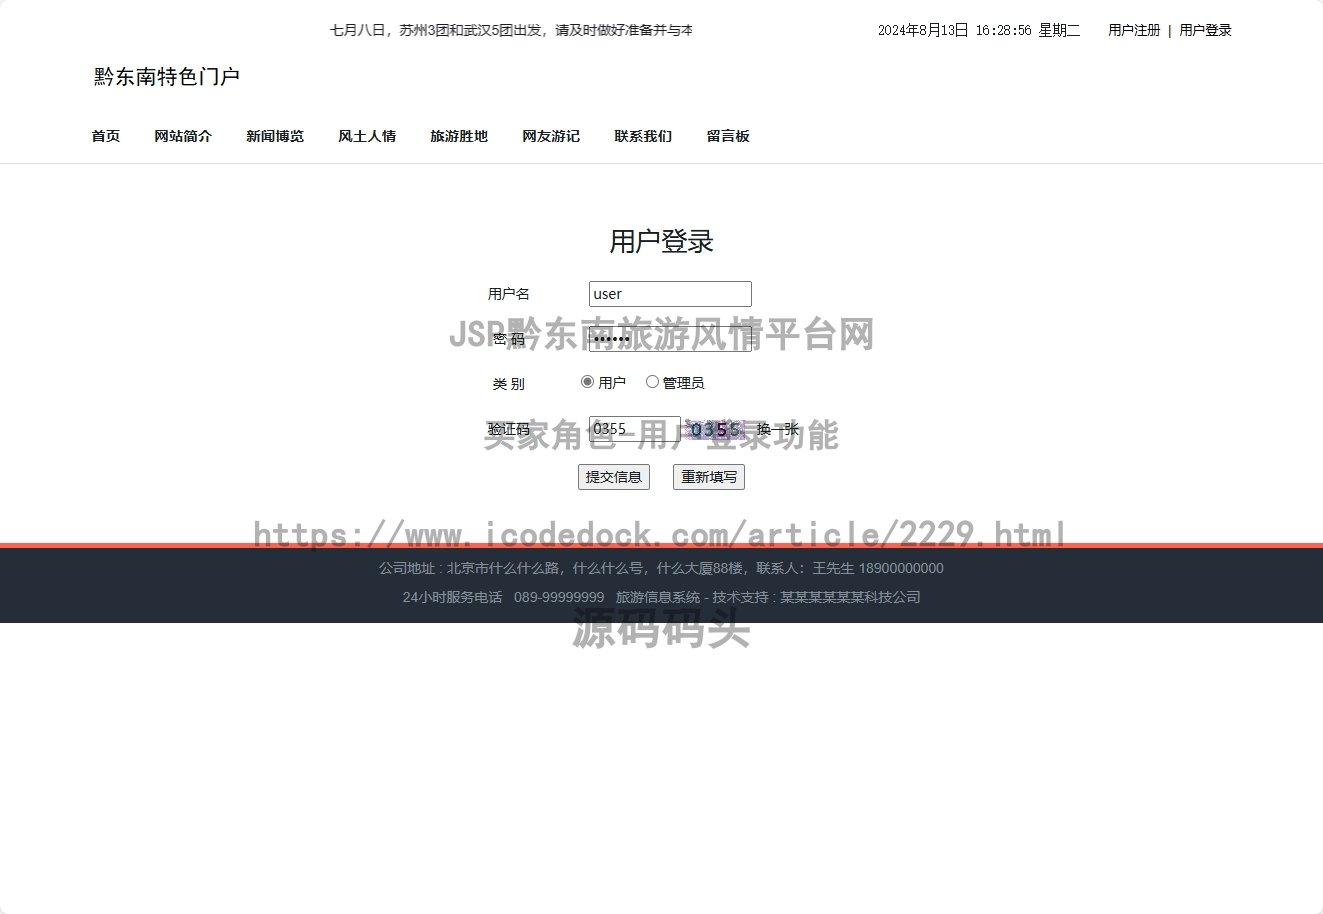
Task: Click the 用户登录 link at top
Action: [1205, 30]
